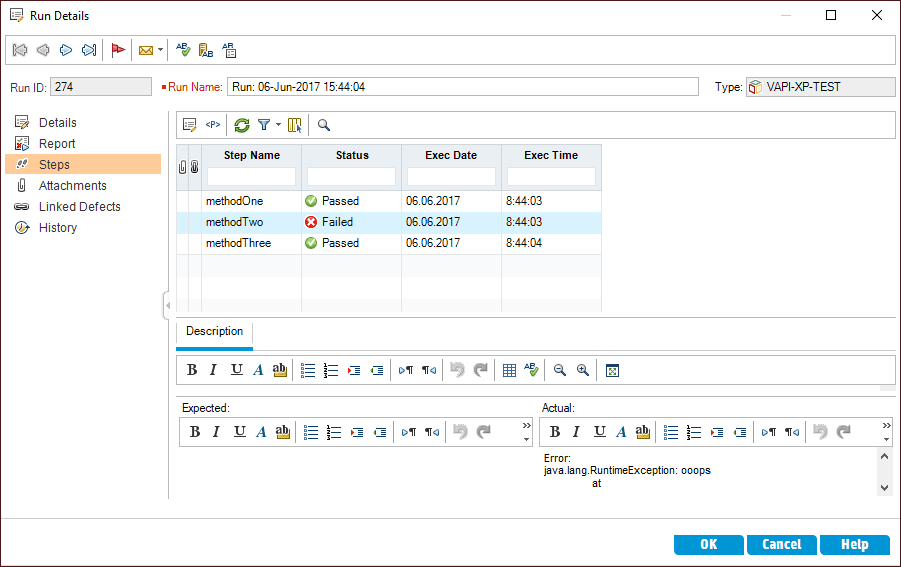Click the Cancel button
Screen dimensions: 901x567
tap(781, 544)
